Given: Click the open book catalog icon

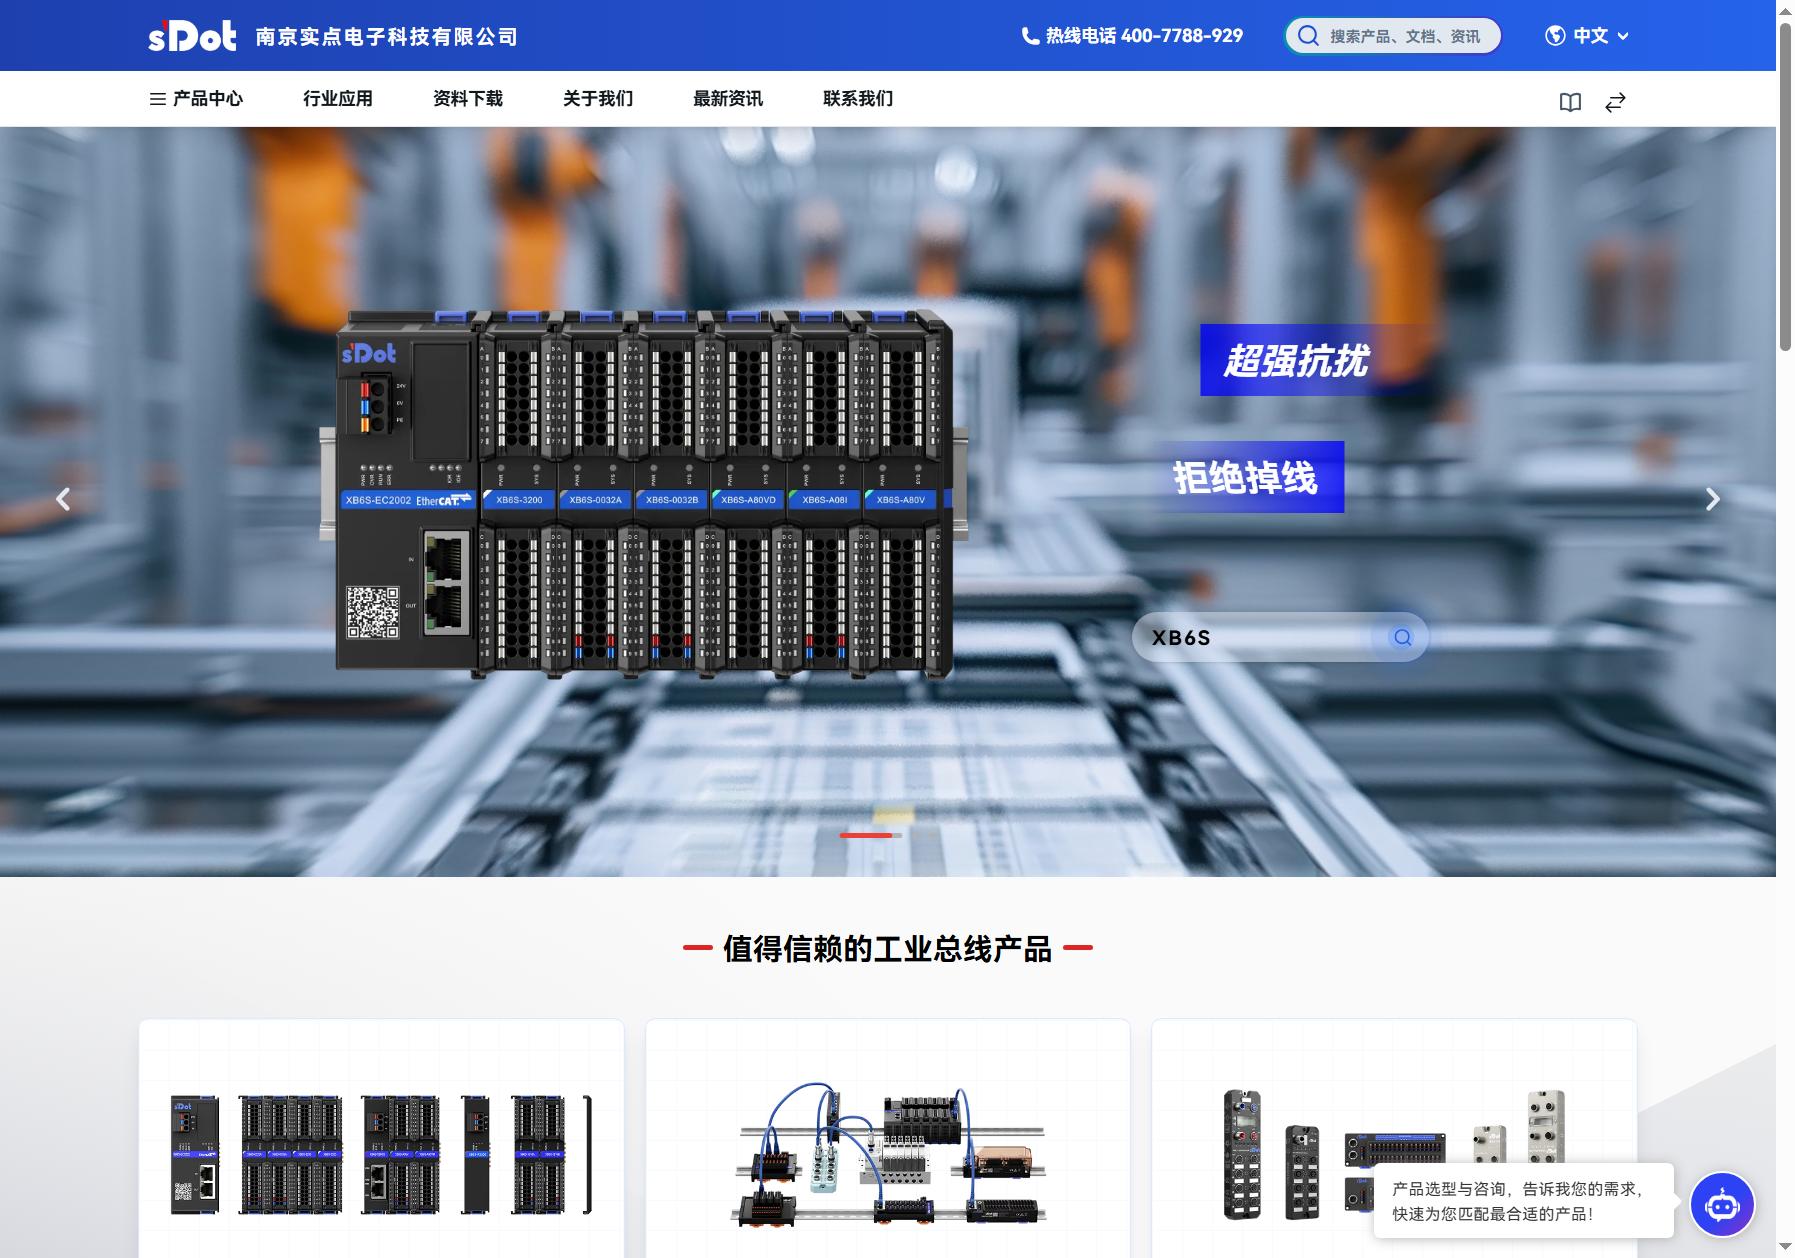Looking at the screenshot, I should (1570, 102).
